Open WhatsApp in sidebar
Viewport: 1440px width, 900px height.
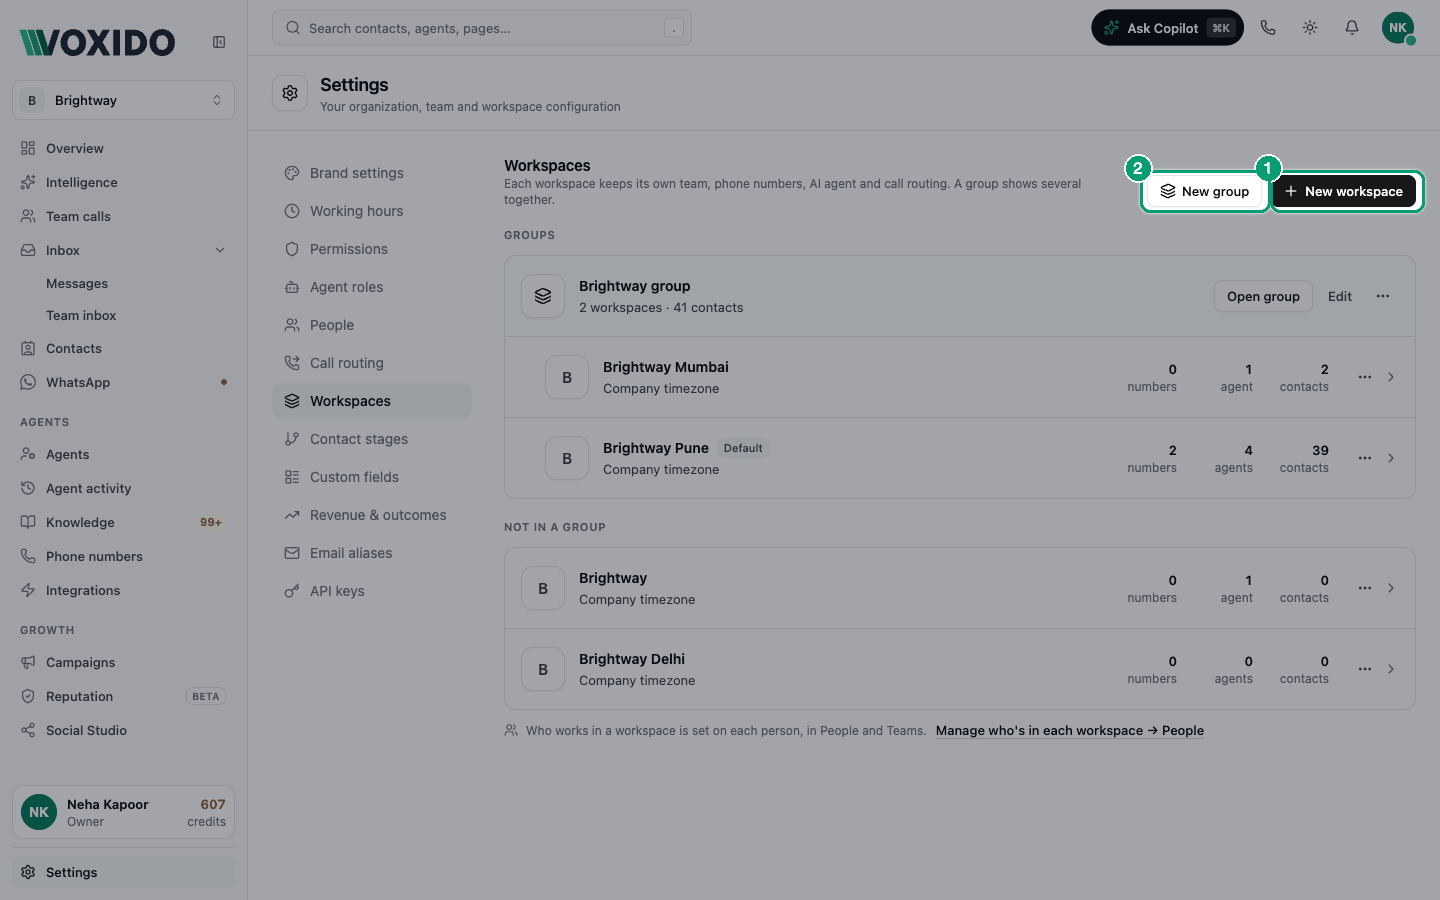[x=124, y=382]
